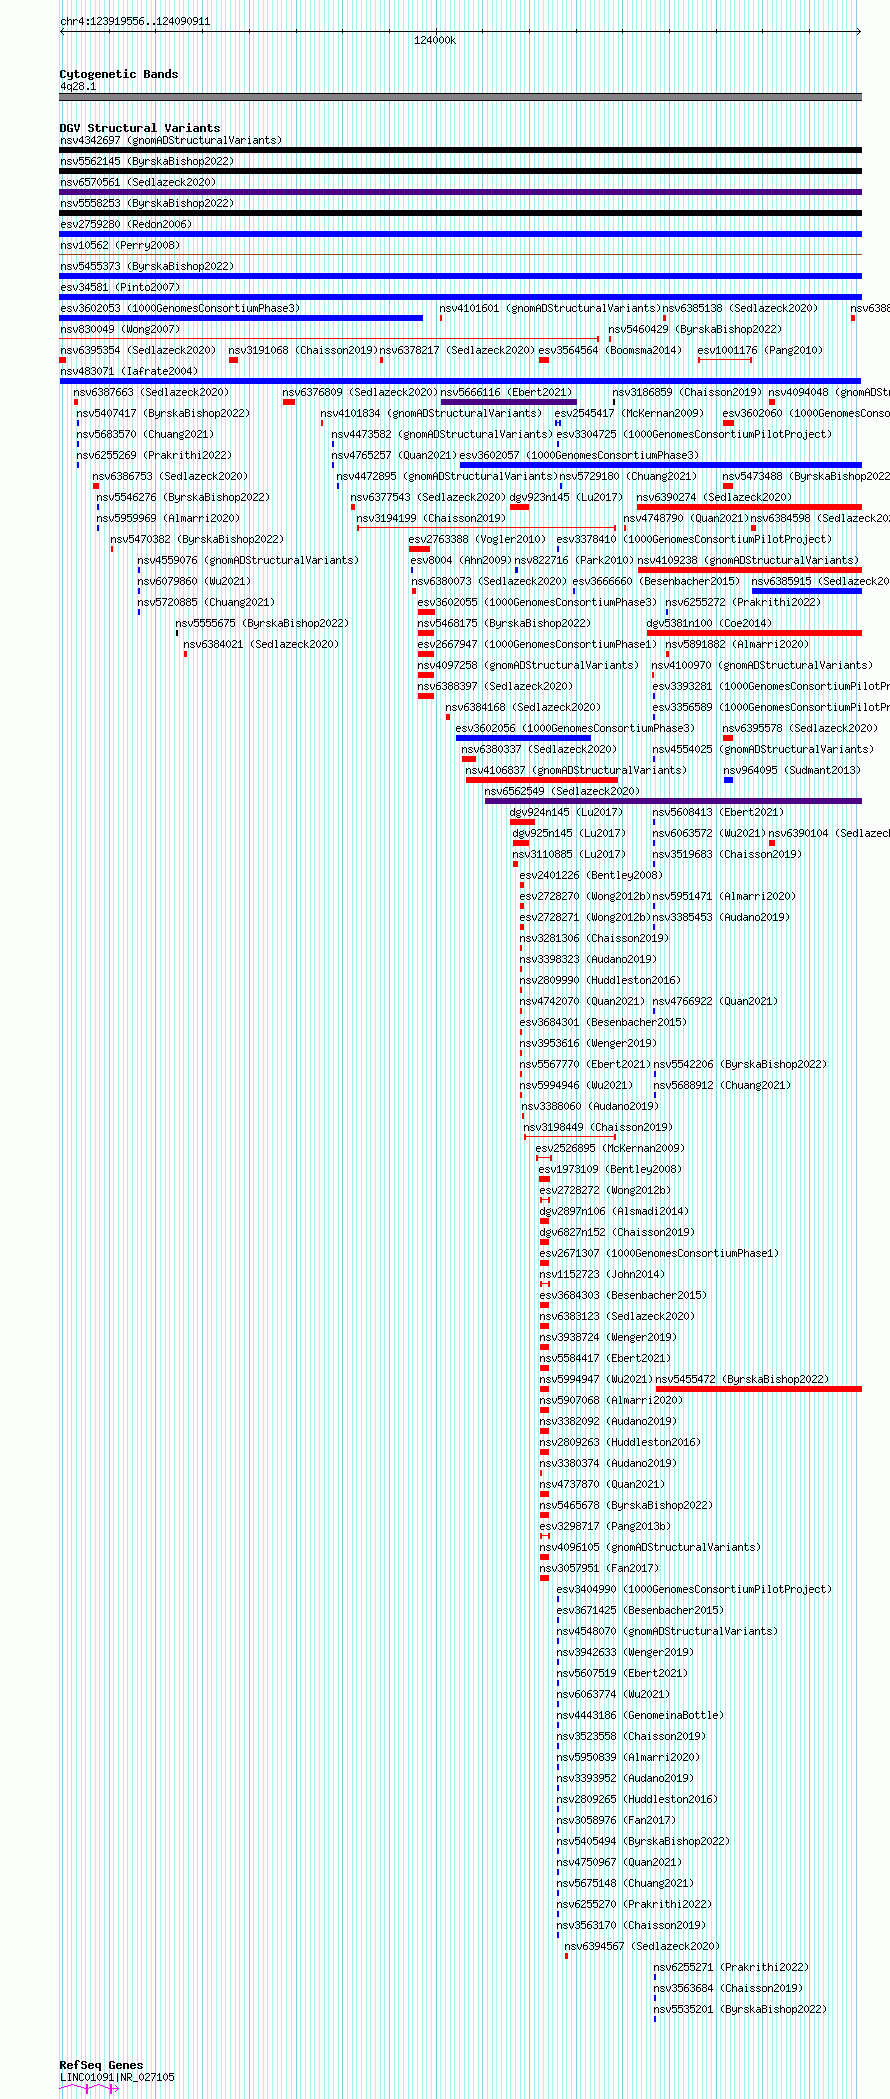Open variant nsv4766922 Quan2021
Screen dimensions: 890x2099
(x=715, y=1001)
